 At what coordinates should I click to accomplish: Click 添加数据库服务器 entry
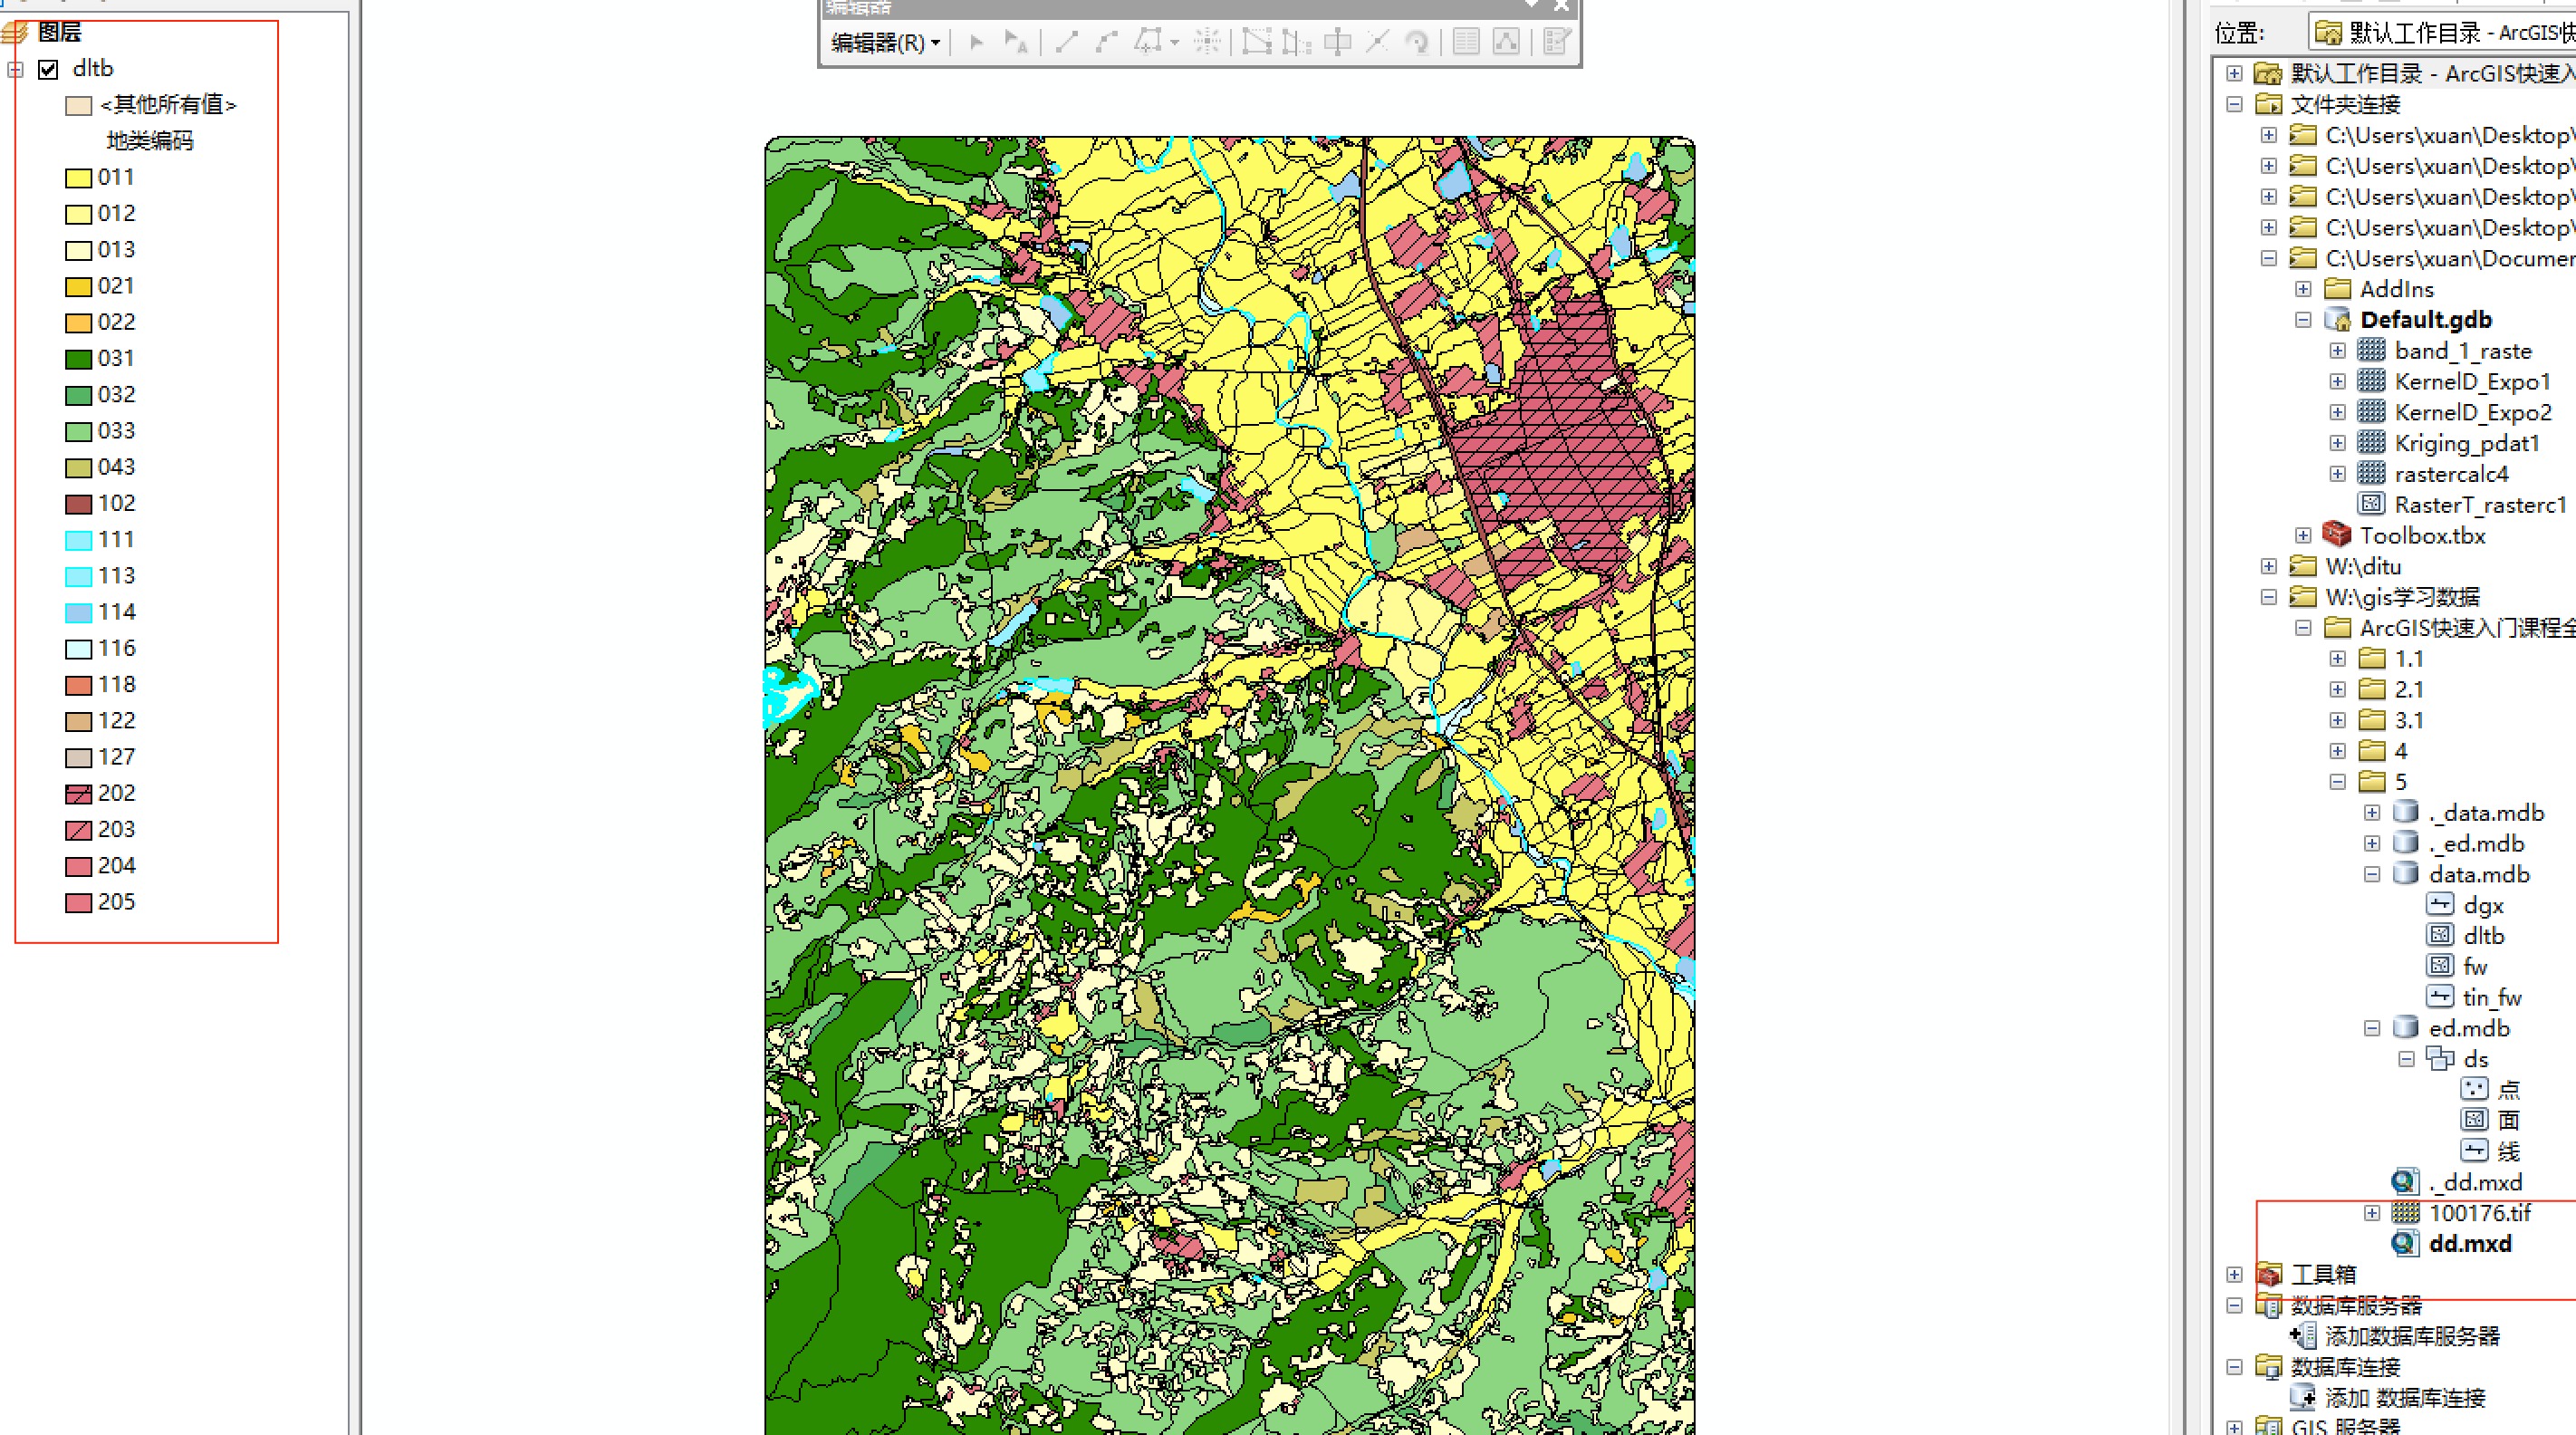click(x=2411, y=1336)
